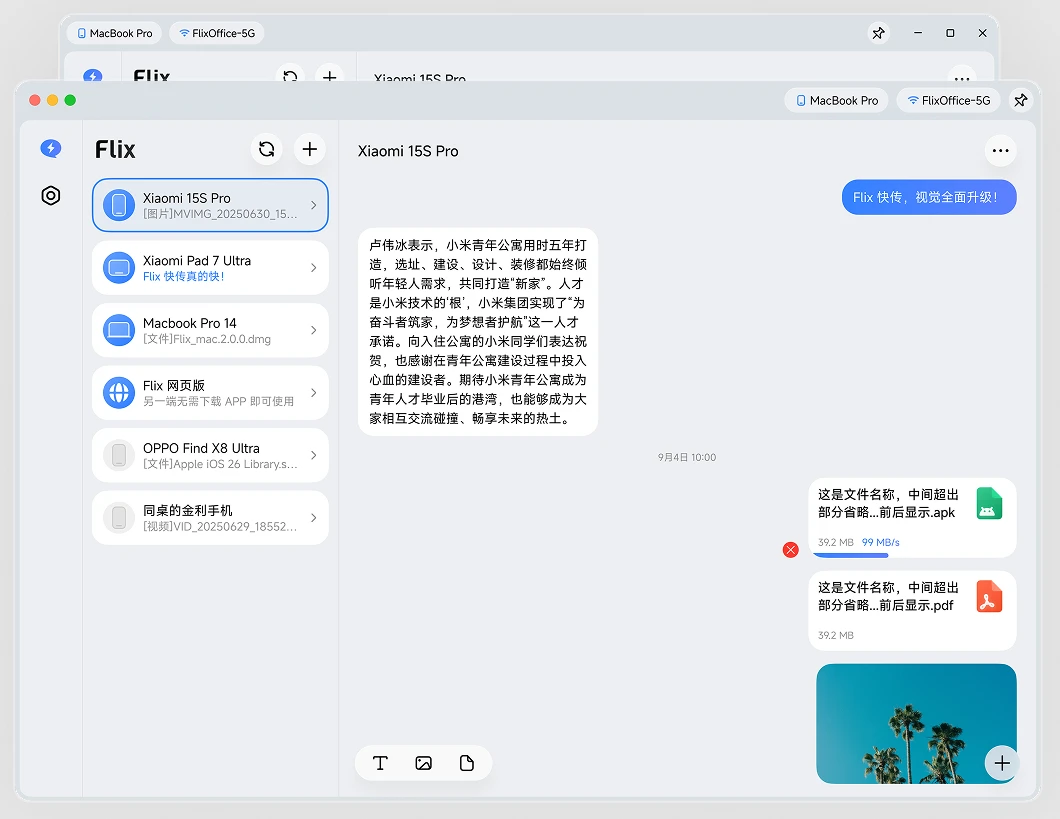1060x819 pixels.
Task: Click the Xiaomi 15S Pro phone avatar icon
Action: click(x=119, y=205)
